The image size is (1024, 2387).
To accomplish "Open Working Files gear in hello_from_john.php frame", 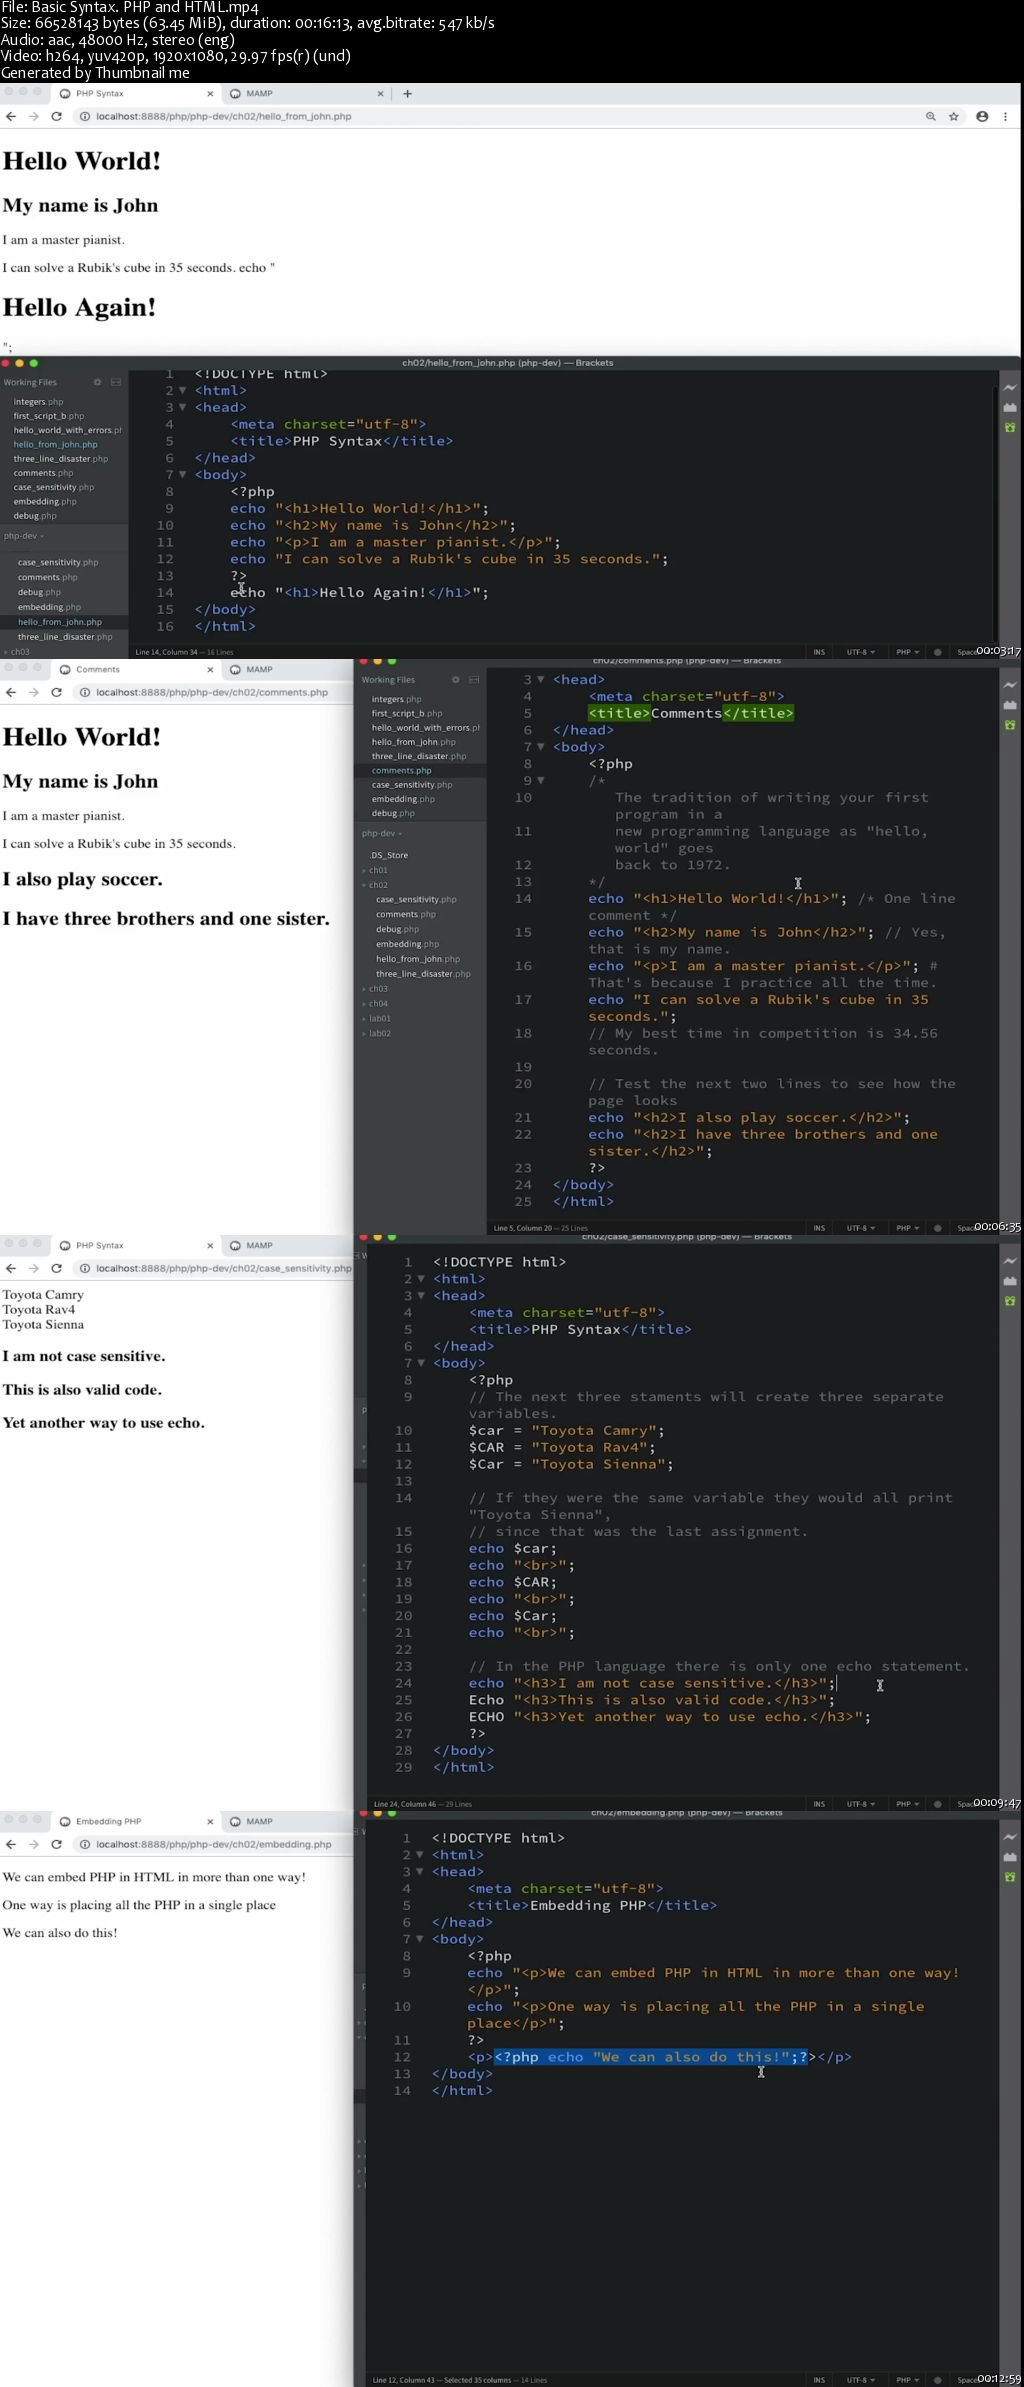I will pyautogui.click(x=97, y=382).
